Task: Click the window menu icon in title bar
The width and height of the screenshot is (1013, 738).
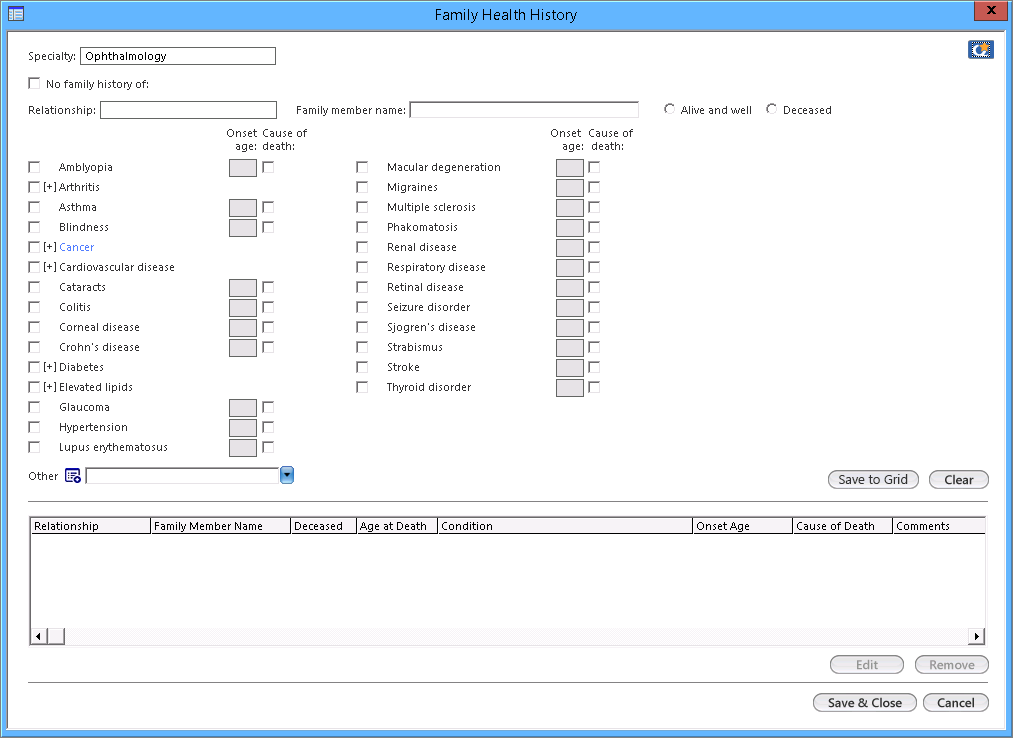Action: (16, 14)
